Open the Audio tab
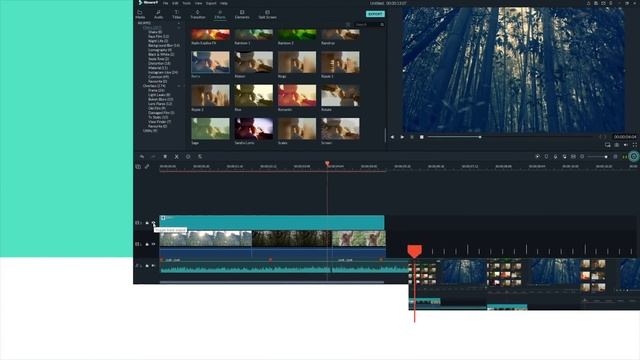The image size is (640, 360). coord(158,15)
